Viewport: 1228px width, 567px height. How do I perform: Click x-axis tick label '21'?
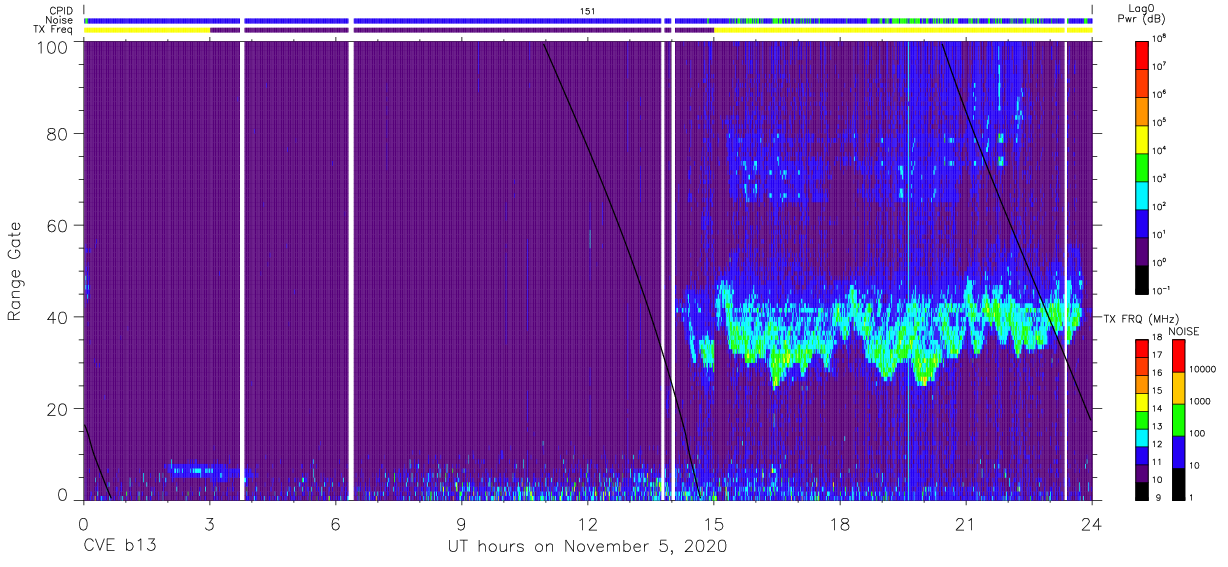click(966, 523)
